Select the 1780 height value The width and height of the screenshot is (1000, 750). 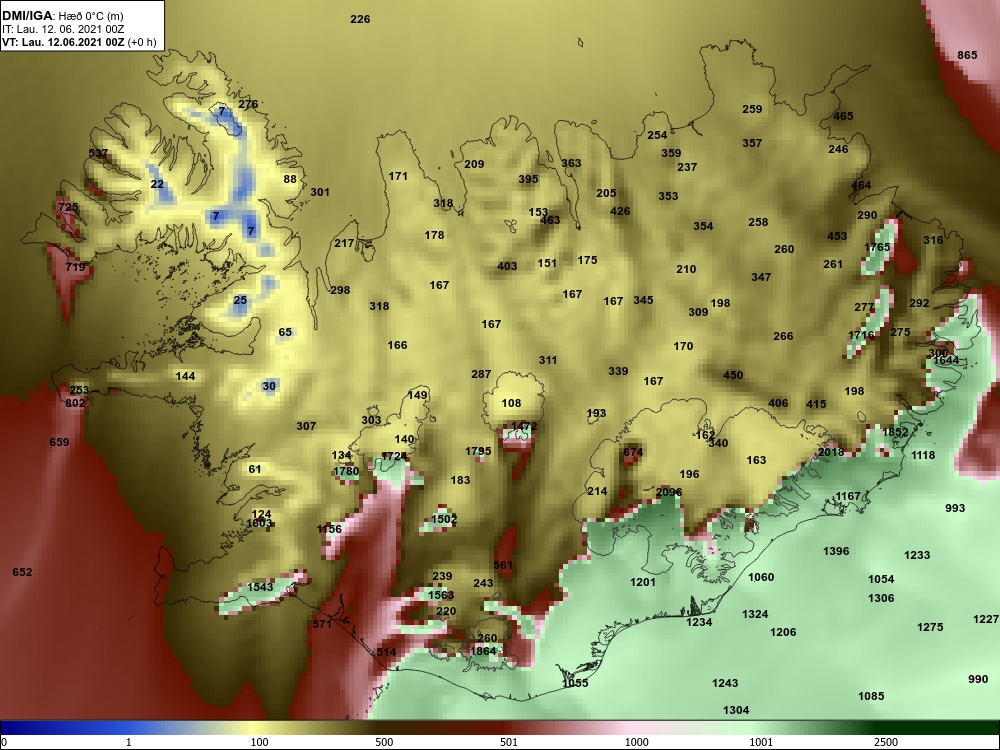point(346,471)
